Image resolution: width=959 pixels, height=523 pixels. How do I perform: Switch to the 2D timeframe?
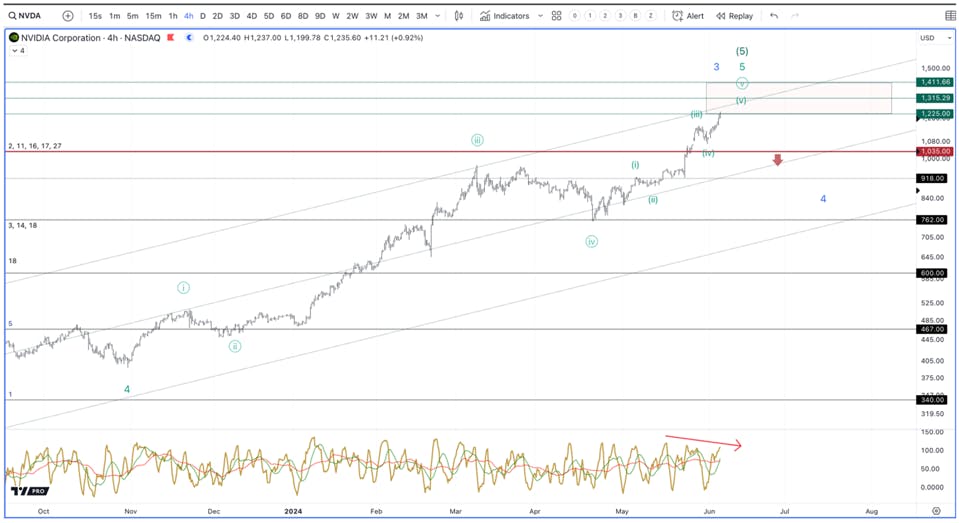tap(218, 16)
